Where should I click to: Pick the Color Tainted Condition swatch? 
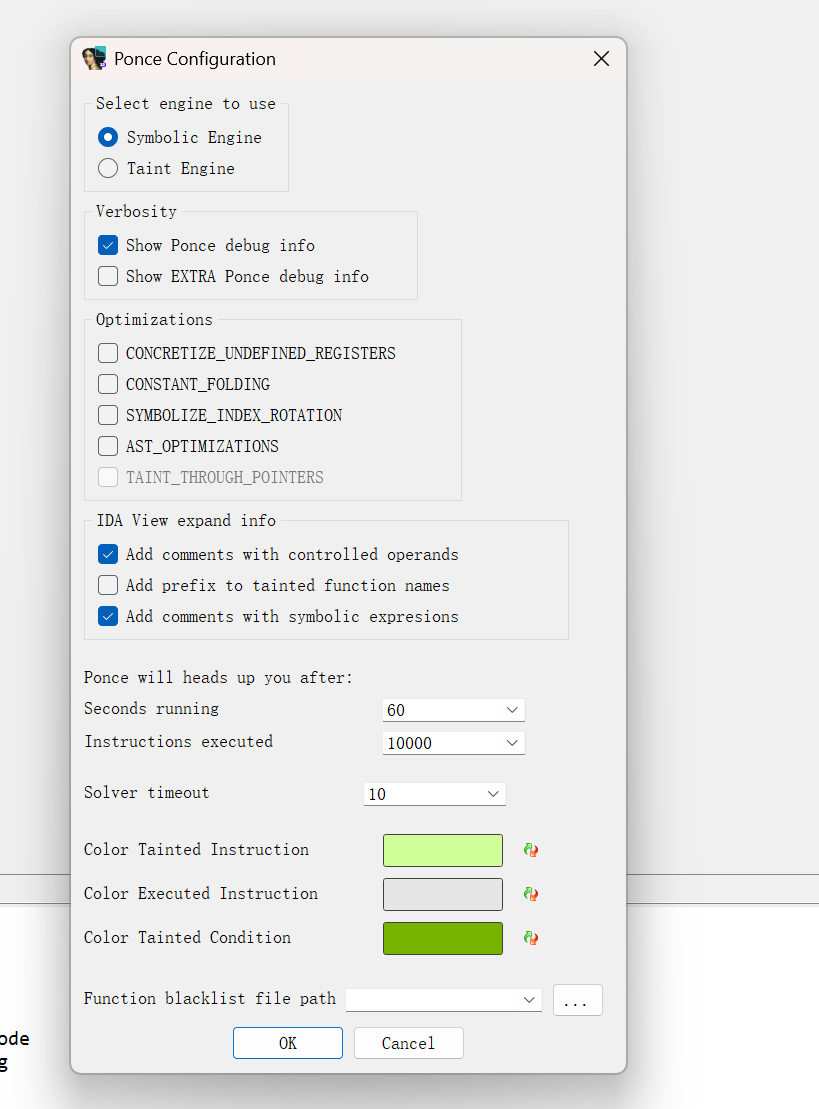click(443, 938)
